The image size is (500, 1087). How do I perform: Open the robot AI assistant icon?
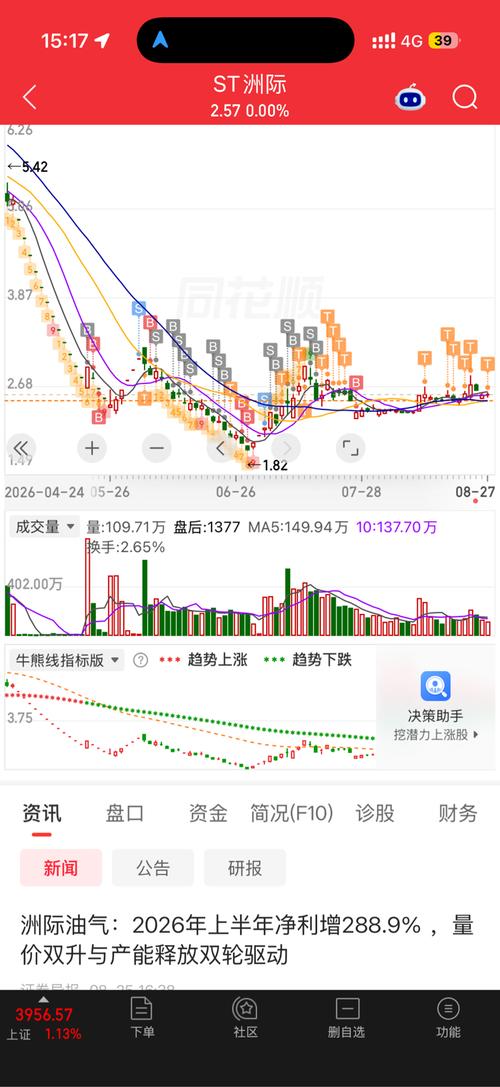[411, 98]
